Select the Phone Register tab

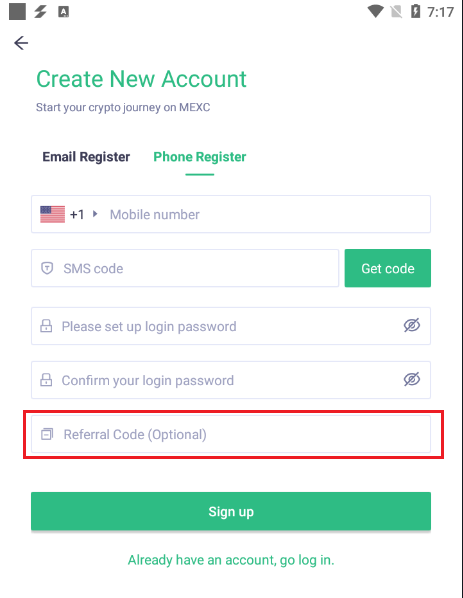[x=200, y=157]
